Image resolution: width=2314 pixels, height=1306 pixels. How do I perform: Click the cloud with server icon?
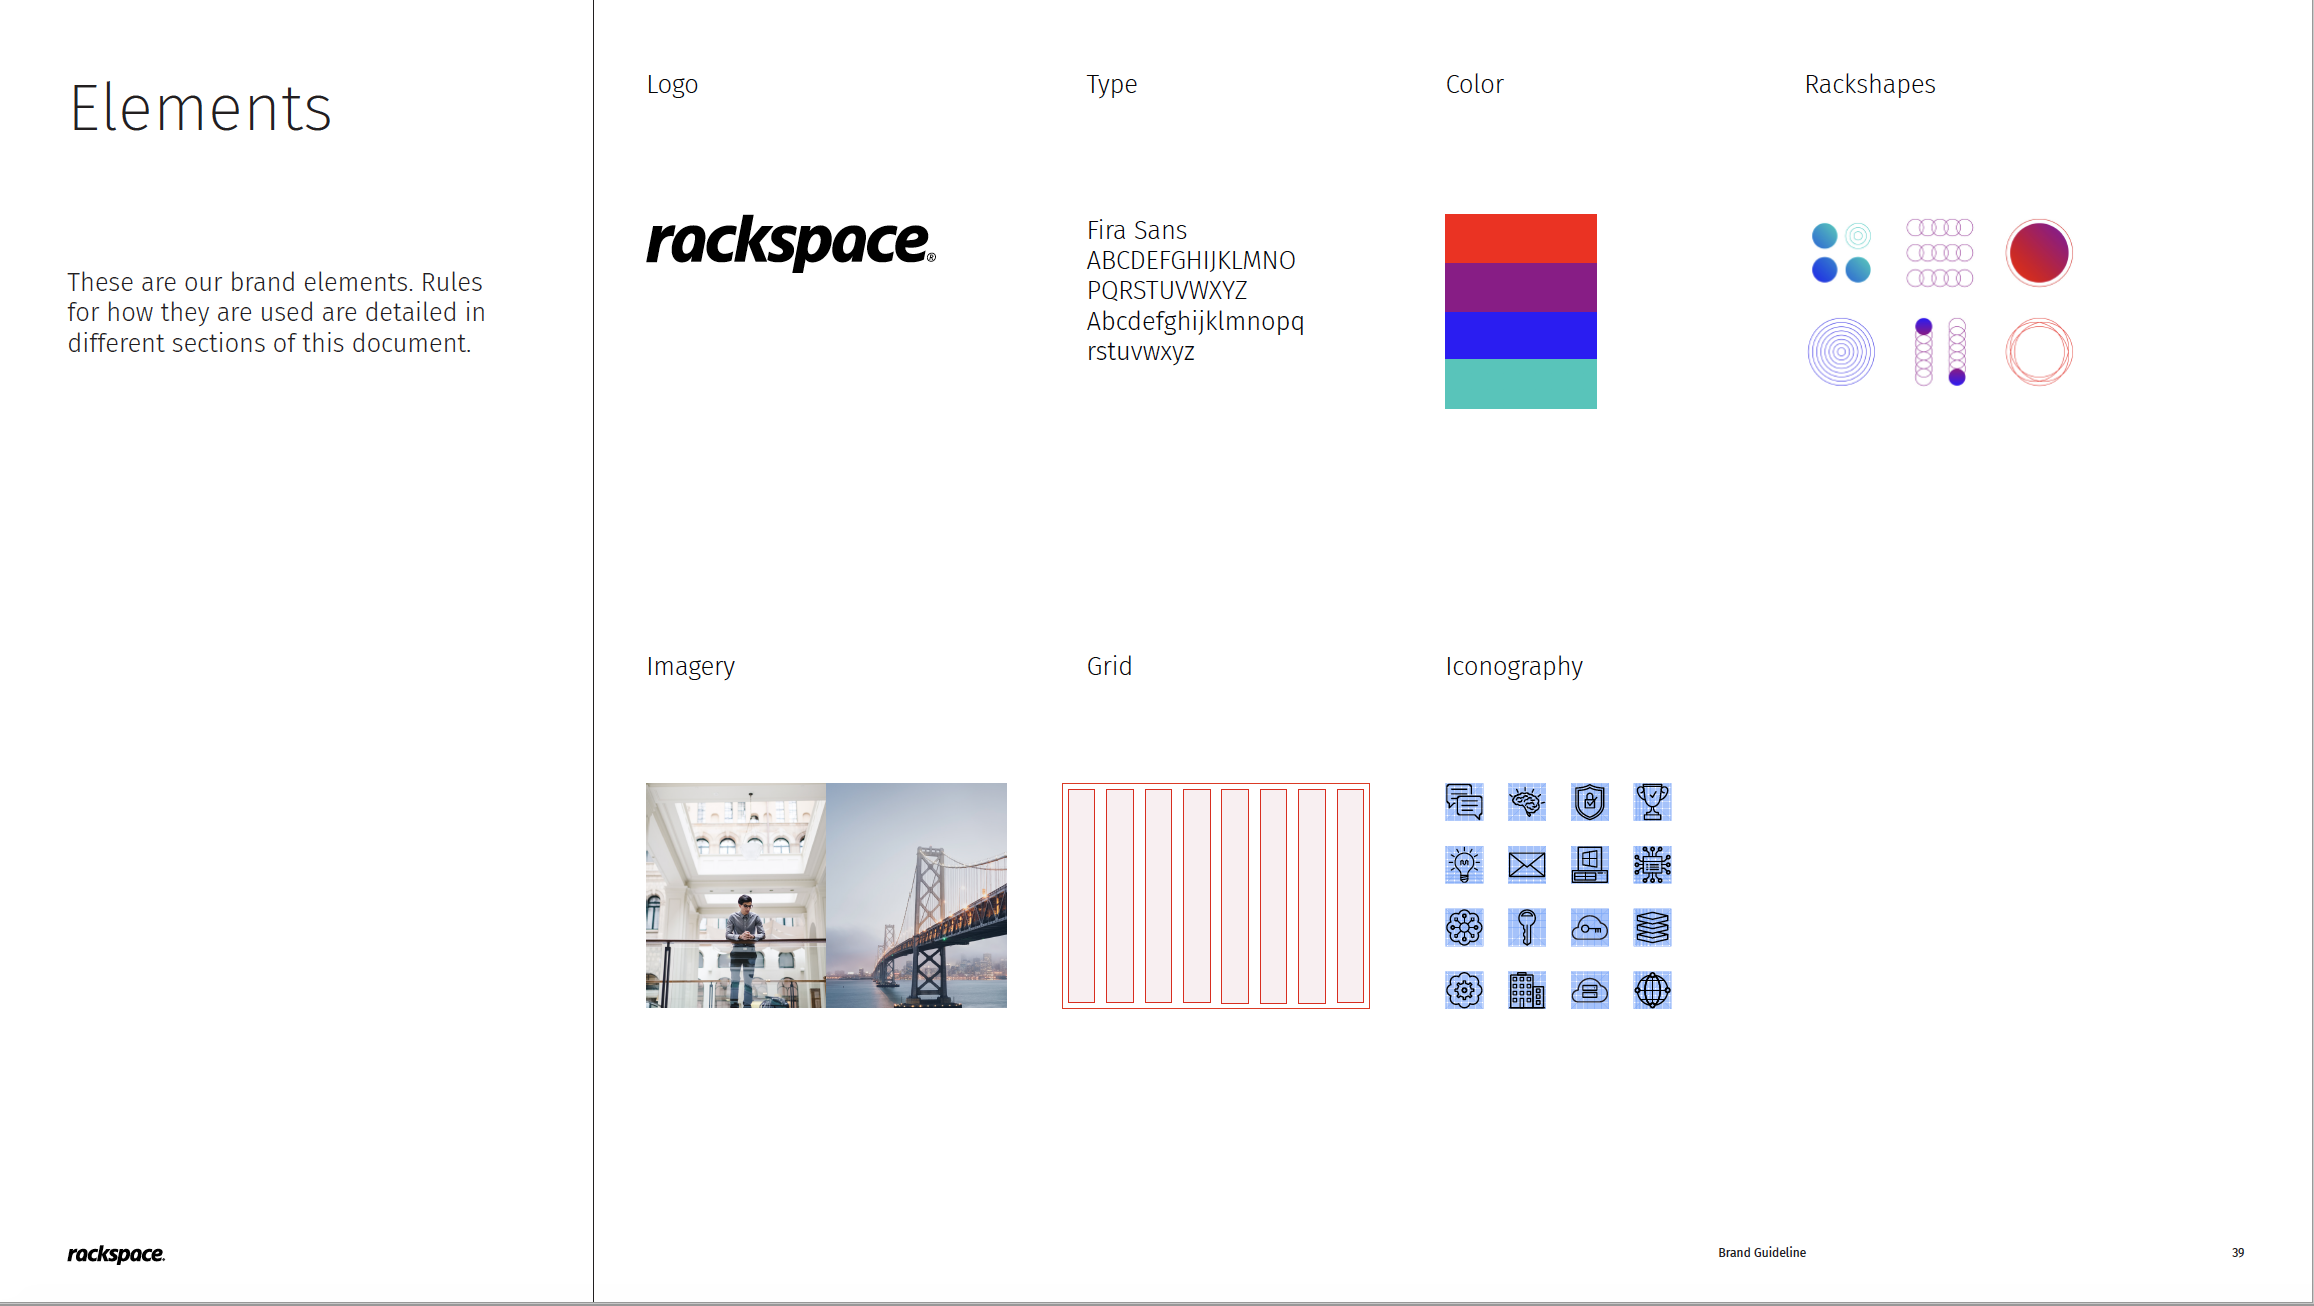[x=1590, y=990]
